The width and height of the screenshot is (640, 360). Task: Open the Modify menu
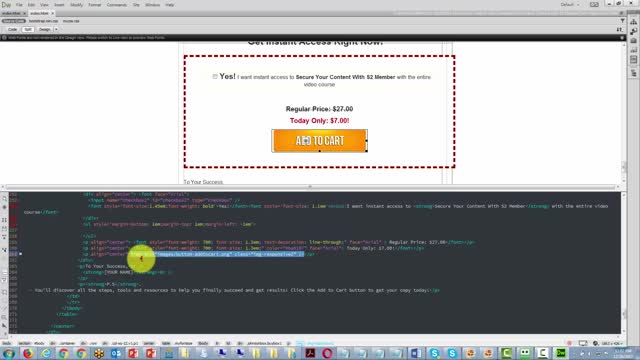point(76,5)
